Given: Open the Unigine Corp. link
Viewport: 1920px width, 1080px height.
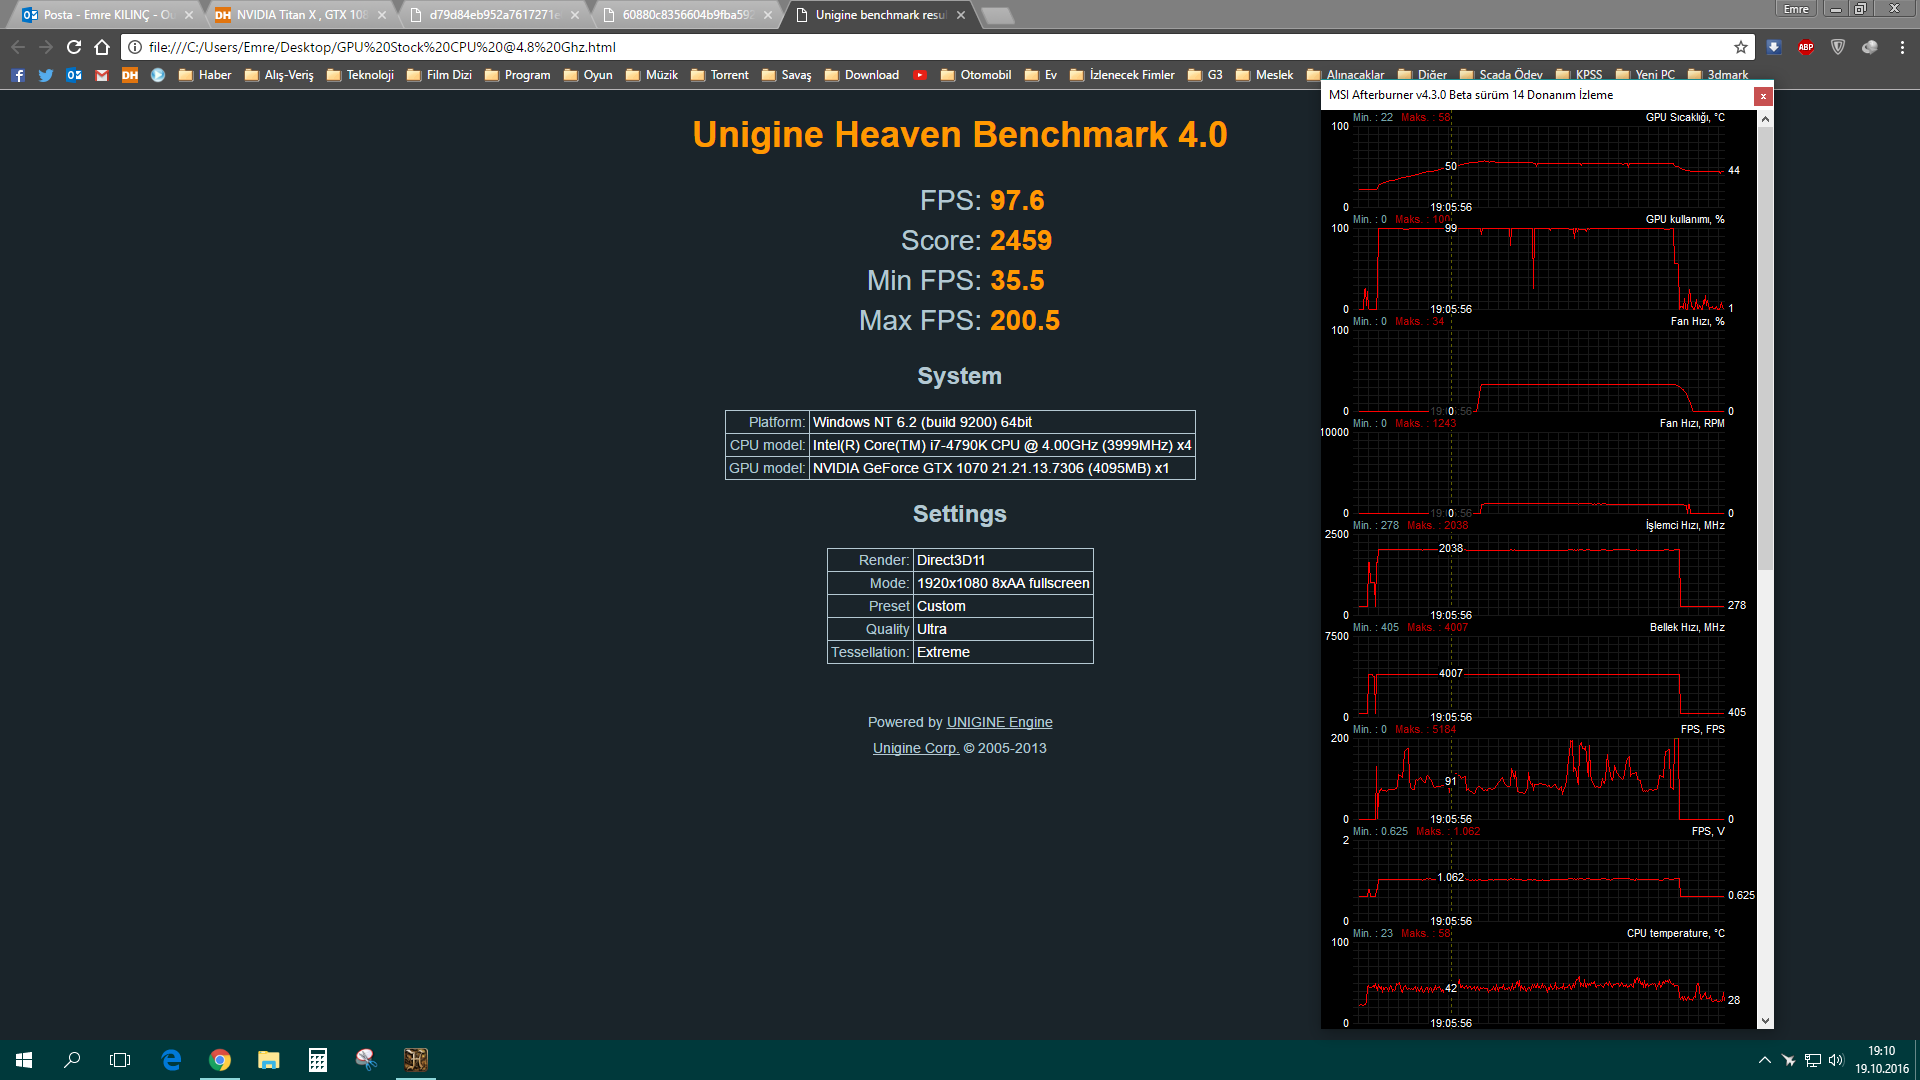Looking at the screenshot, I should [x=915, y=748].
